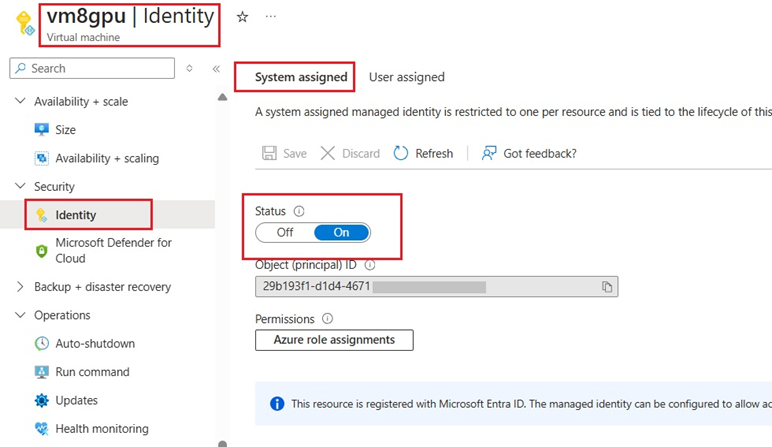Viewport: 772px width, 447px height.
Task: Click the Health monitoring heart icon
Action: click(42, 429)
